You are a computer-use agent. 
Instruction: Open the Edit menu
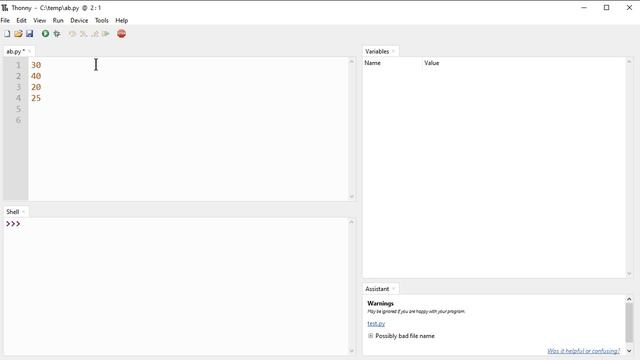tap(21, 20)
